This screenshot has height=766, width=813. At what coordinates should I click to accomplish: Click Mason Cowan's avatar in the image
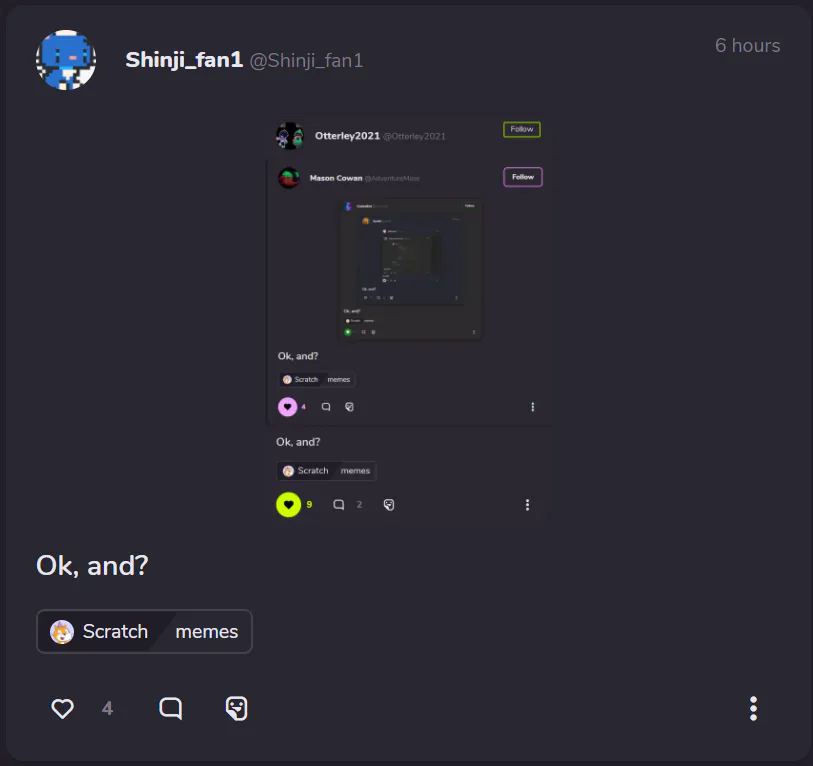point(289,178)
